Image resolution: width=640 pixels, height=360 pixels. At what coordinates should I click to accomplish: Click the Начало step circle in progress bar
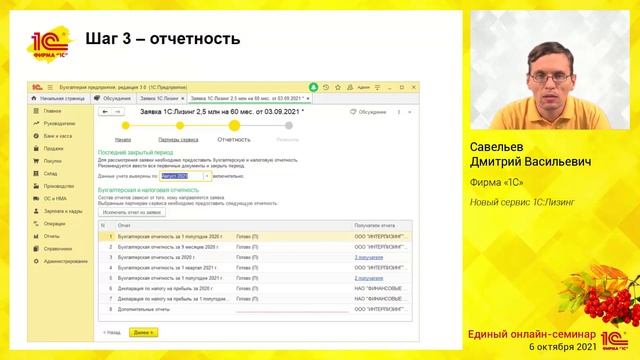click(126, 126)
